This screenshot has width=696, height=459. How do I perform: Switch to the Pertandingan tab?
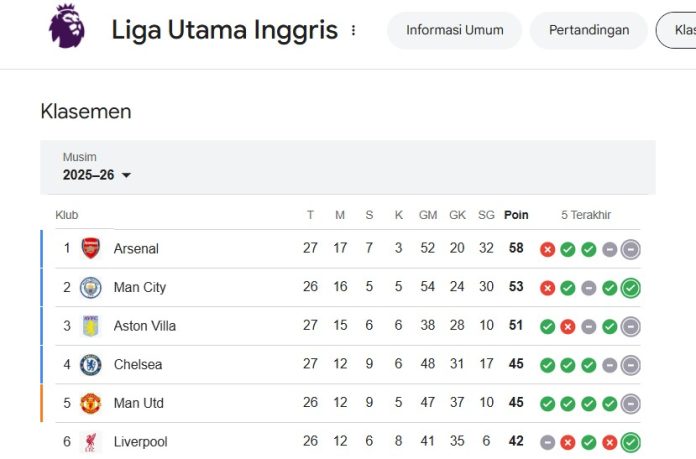click(x=589, y=30)
